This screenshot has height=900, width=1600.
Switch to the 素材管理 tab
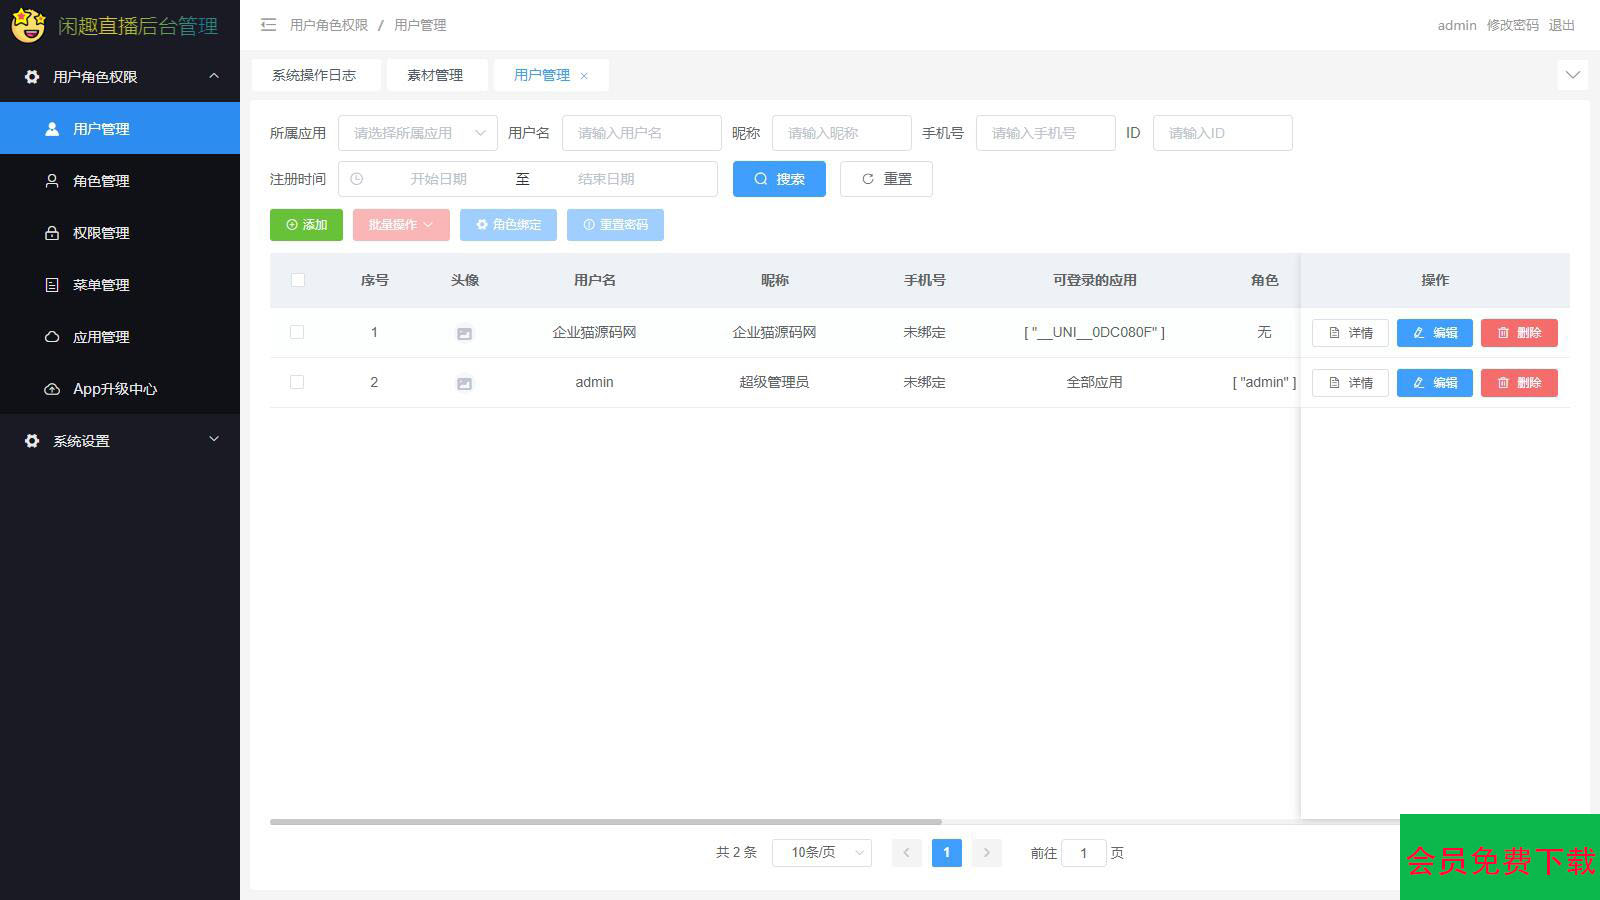tap(435, 75)
